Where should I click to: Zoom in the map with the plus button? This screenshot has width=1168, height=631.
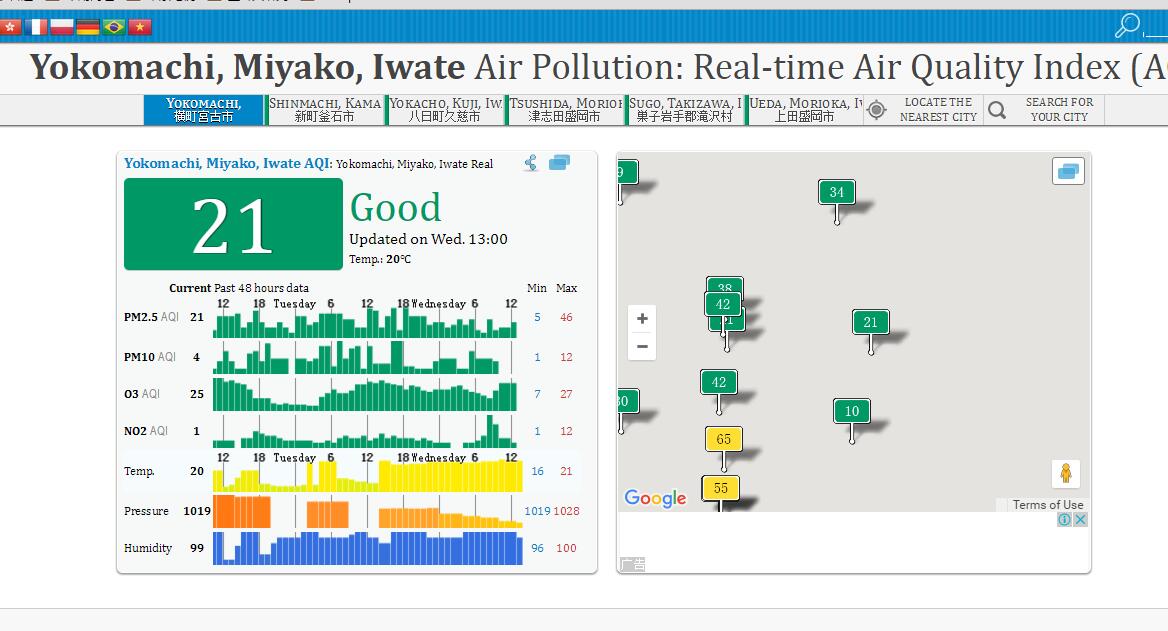coord(642,319)
